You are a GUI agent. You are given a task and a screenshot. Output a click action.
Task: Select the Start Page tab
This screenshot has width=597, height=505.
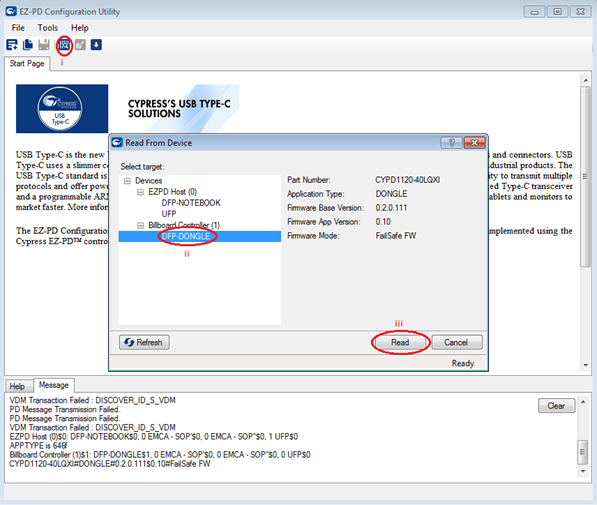(27, 64)
